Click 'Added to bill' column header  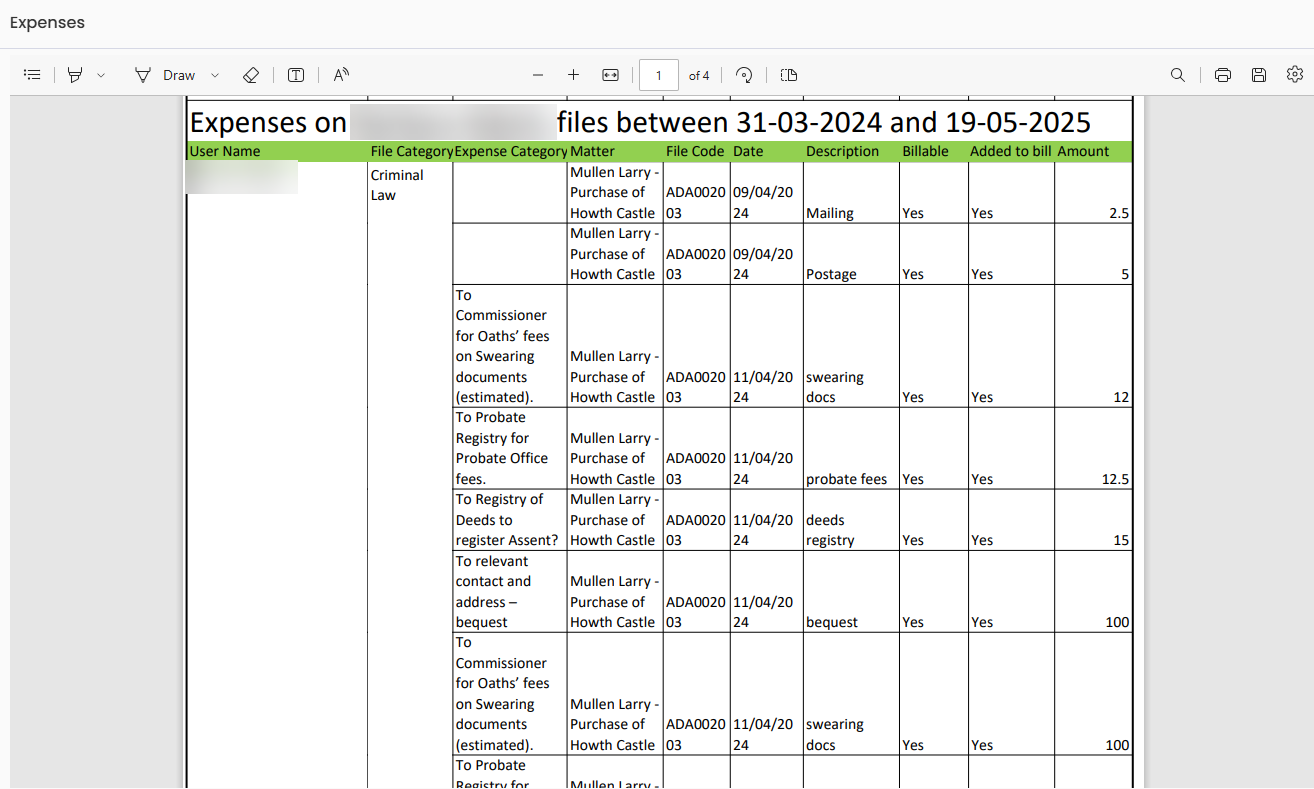[x=1011, y=151]
